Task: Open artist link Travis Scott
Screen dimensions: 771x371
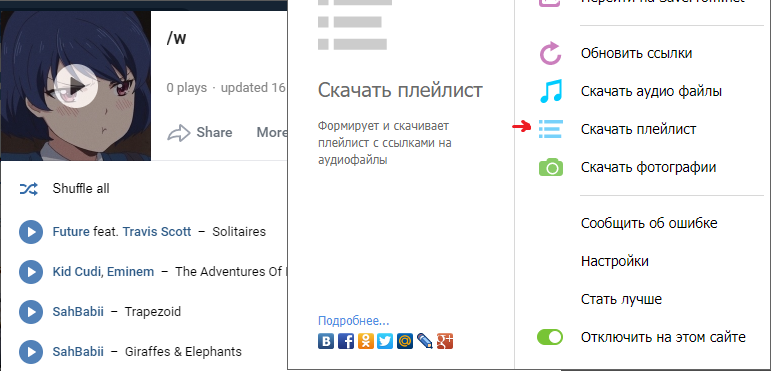Action: coord(157,231)
